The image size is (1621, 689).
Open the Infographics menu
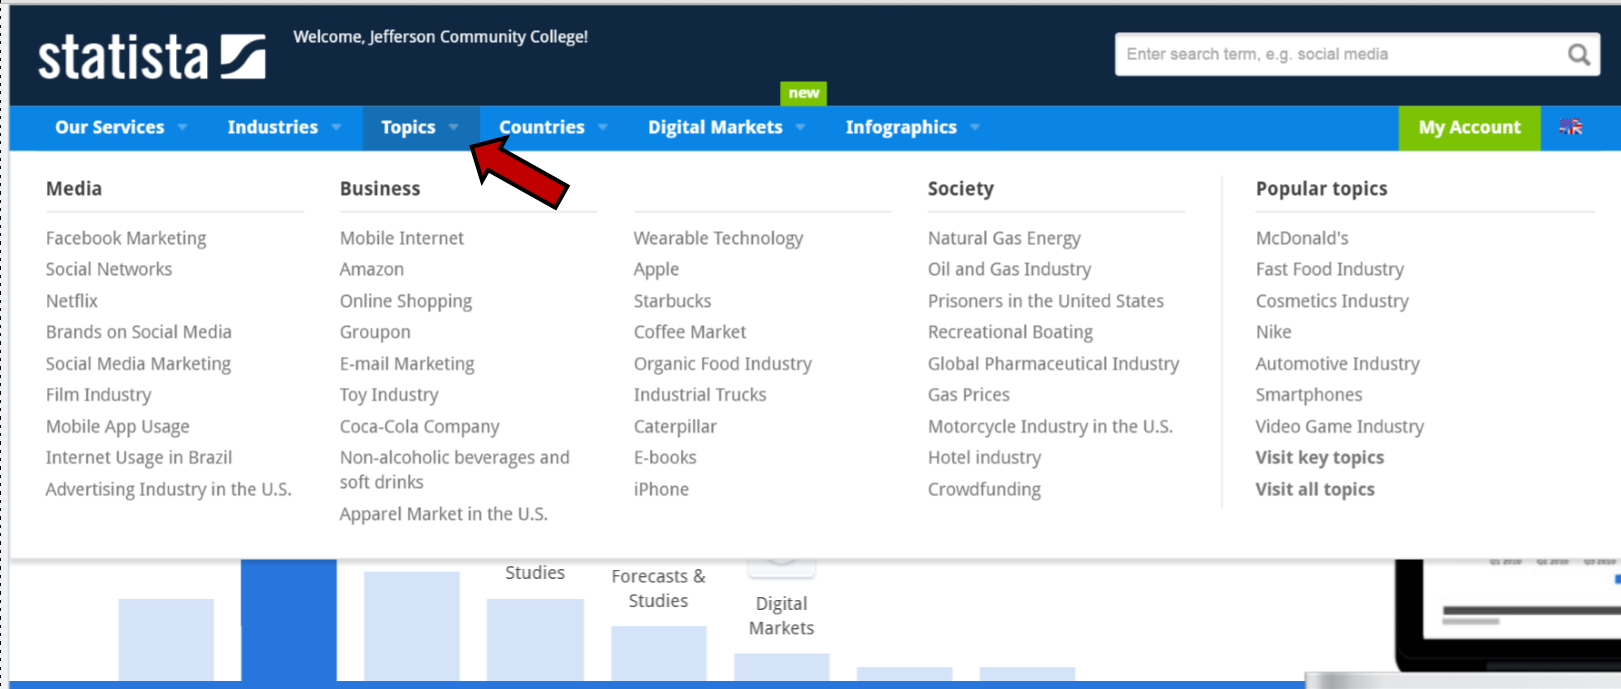(x=901, y=127)
